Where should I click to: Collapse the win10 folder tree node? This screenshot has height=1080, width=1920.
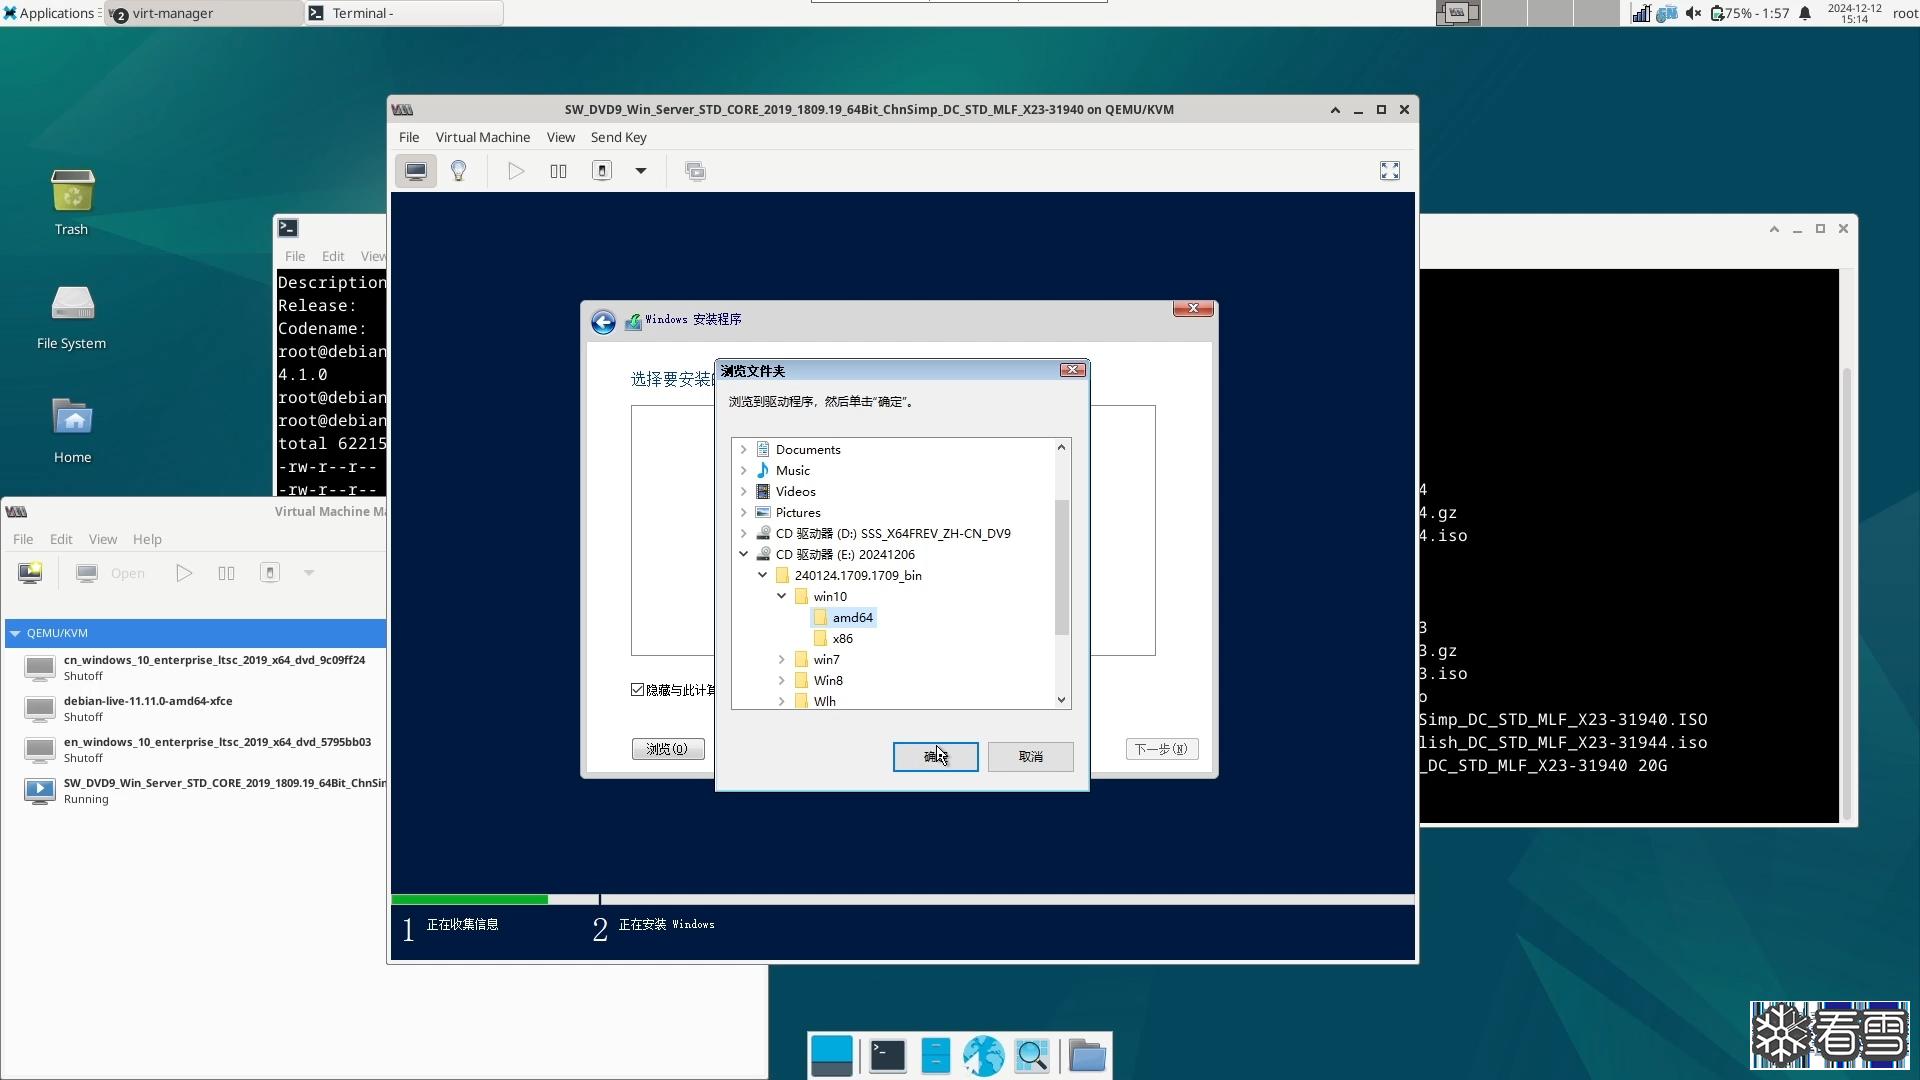click(782, 596)
